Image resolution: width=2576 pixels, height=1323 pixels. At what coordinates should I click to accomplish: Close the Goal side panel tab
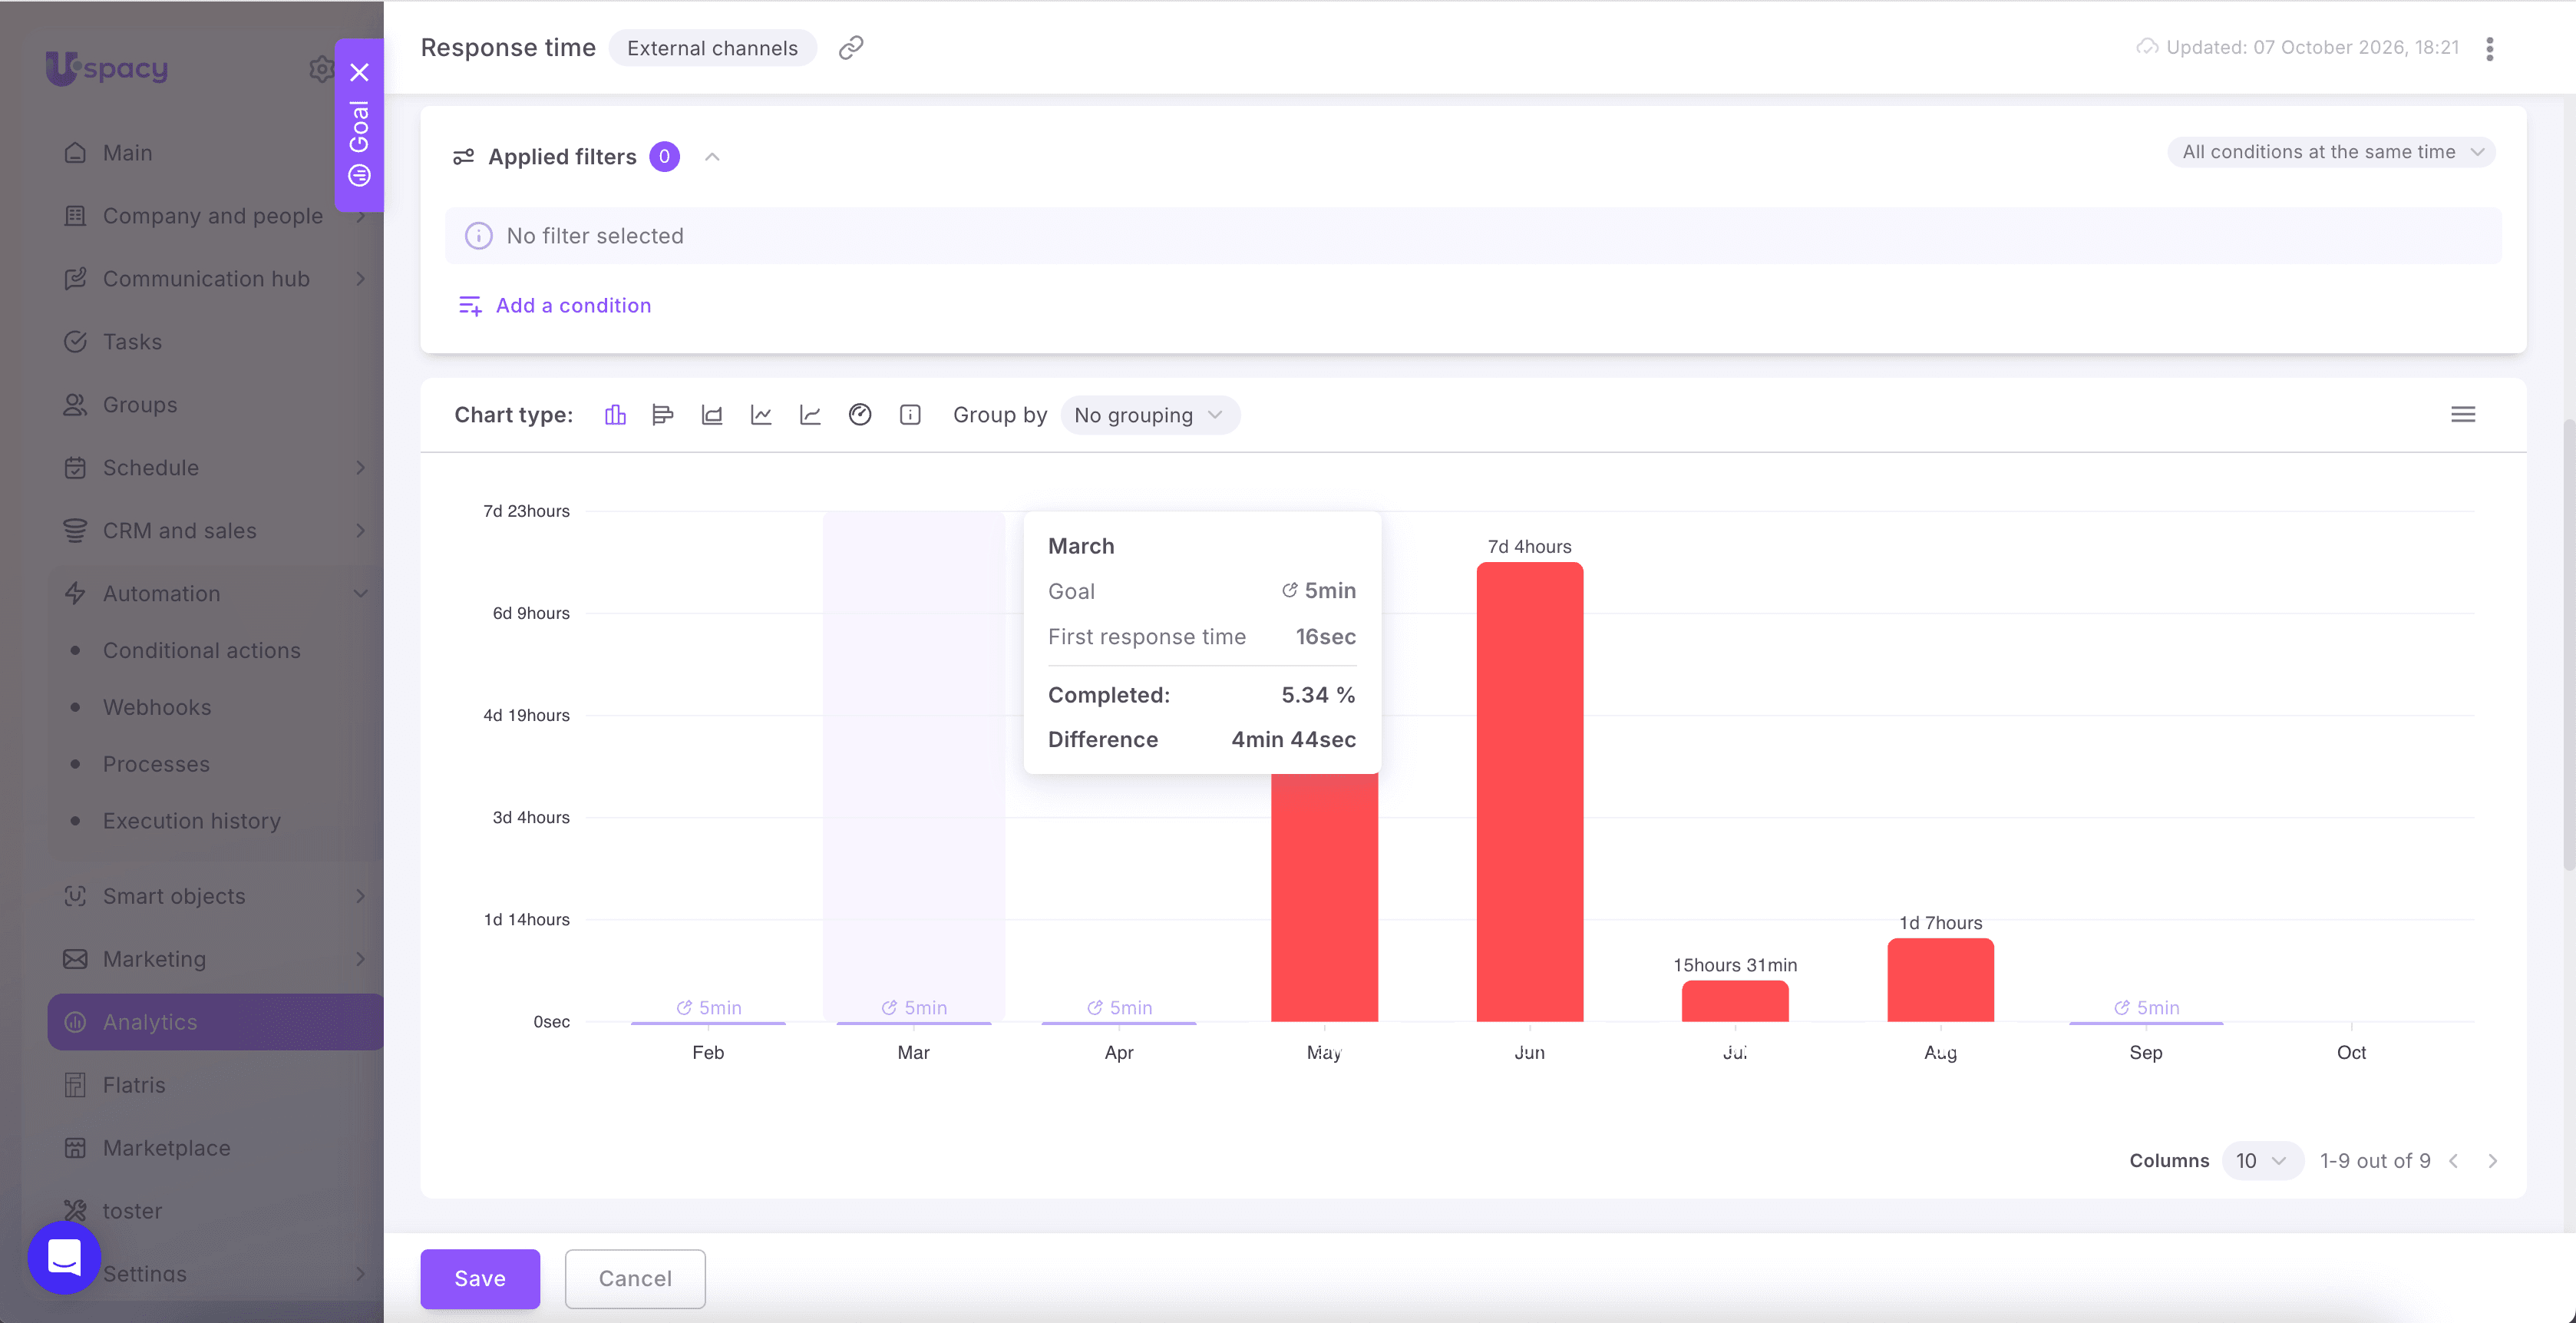[360, 72]
